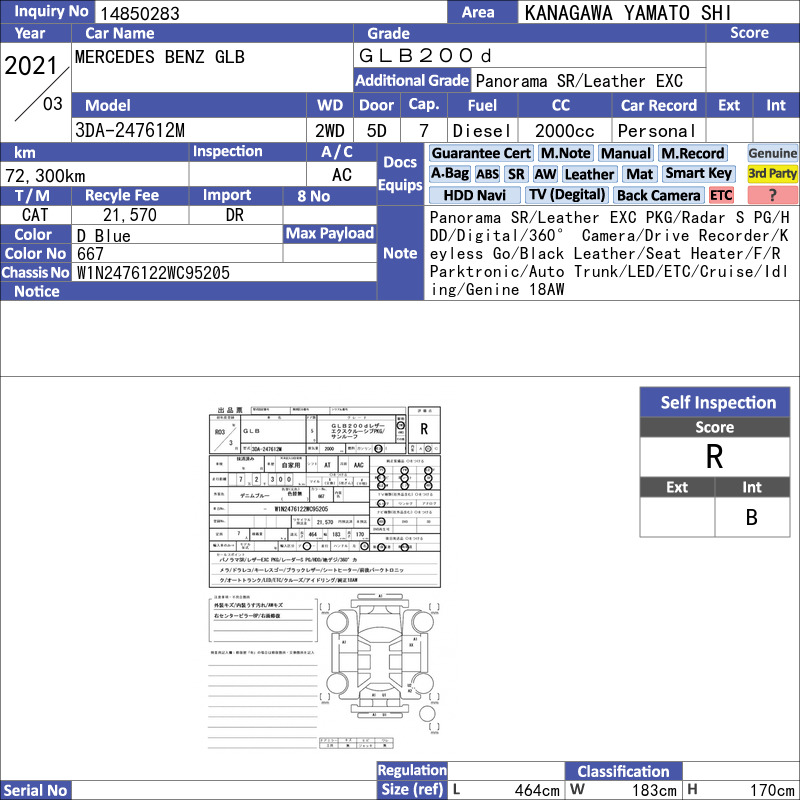The height and width of the screenshot is (800, 800).
Task: Click the CAT transmission value
Action: [x=35, y=215]
